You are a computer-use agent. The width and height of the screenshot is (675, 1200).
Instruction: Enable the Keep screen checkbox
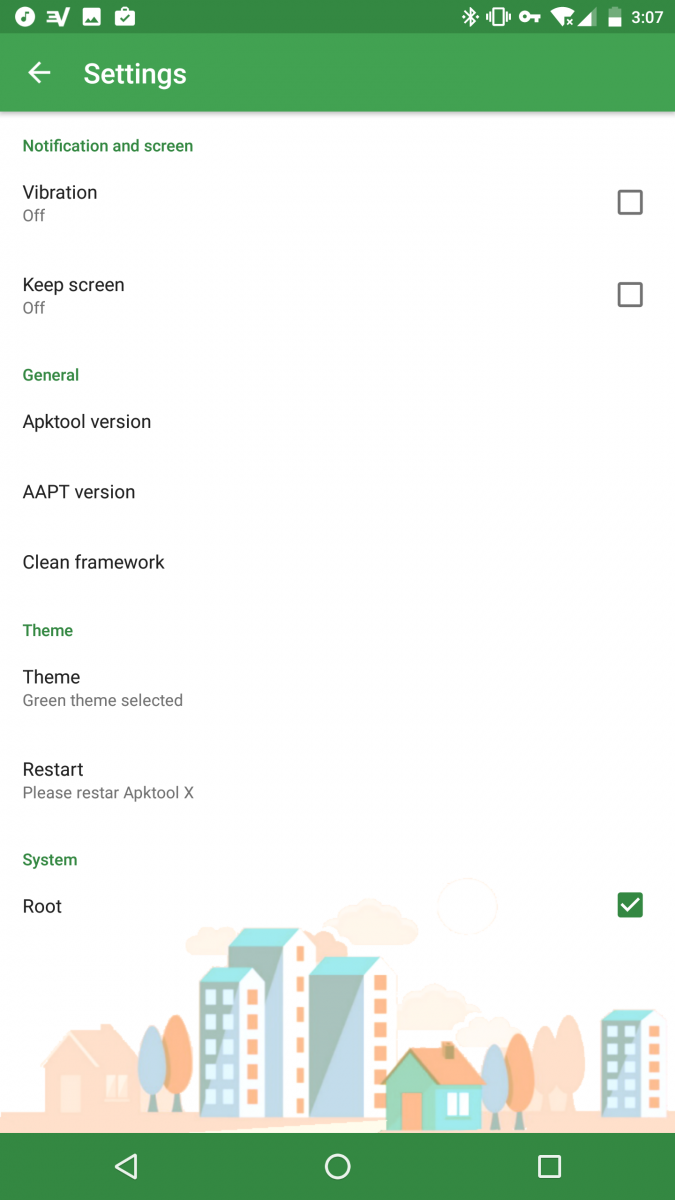pos(630,294)
